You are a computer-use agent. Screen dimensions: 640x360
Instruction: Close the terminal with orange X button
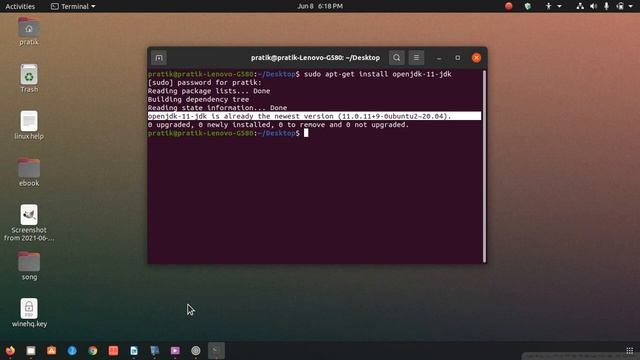point(476,58)
